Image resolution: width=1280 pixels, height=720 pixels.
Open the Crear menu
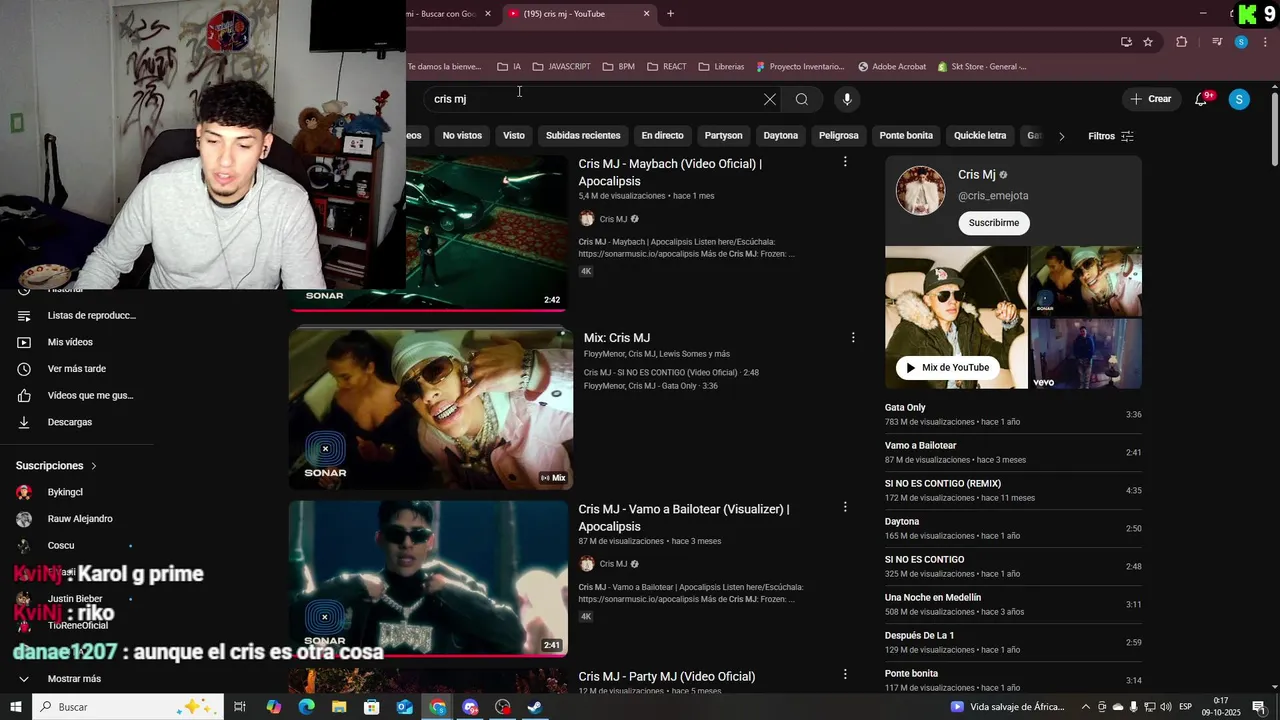point(1151,99)
